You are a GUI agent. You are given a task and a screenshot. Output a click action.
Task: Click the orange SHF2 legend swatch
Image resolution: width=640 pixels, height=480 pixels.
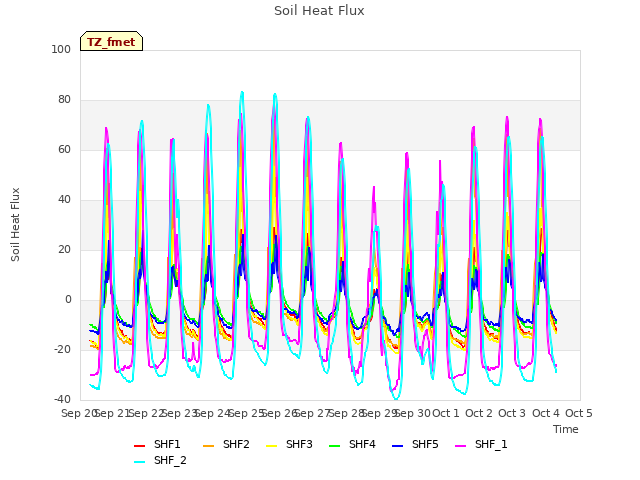[x=209, y=446]
